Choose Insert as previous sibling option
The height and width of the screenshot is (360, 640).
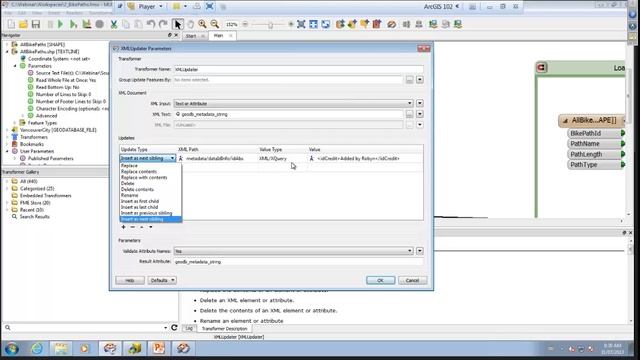[151, 213]
